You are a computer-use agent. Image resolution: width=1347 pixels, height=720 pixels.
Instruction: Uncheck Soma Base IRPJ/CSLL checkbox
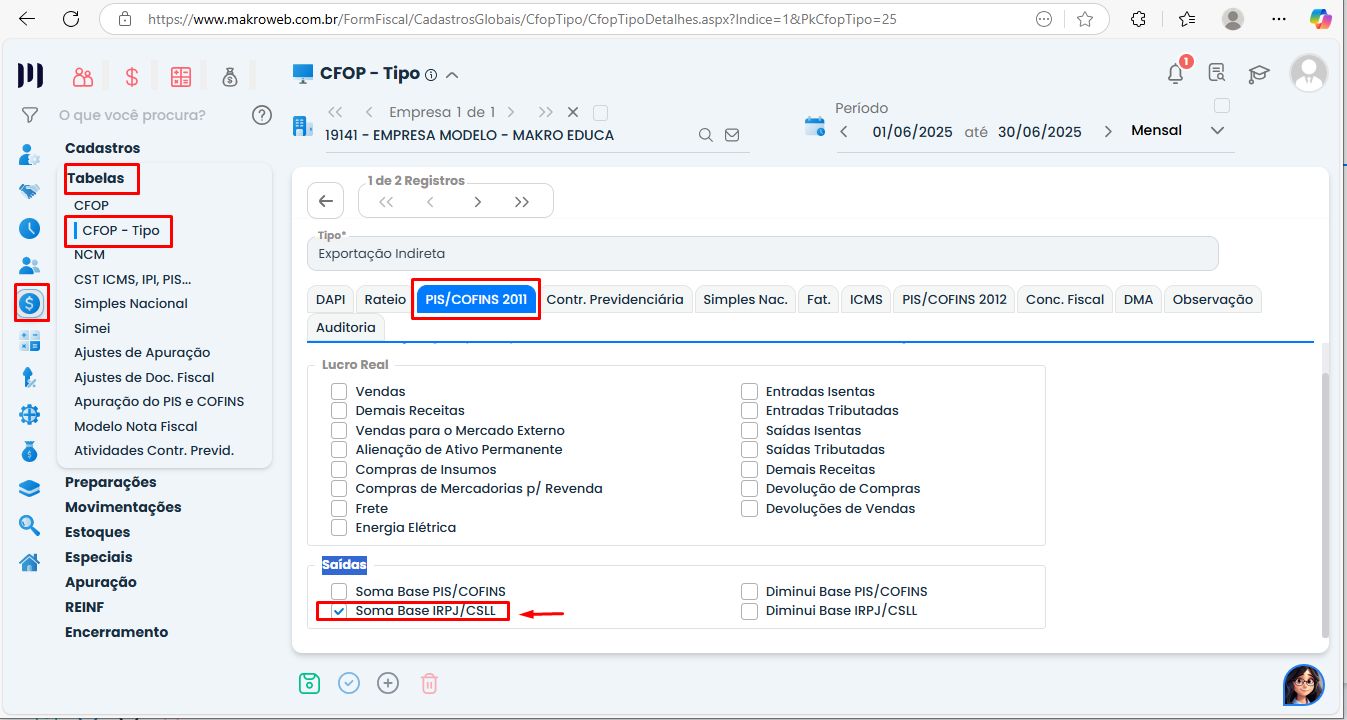click(340, 611)
